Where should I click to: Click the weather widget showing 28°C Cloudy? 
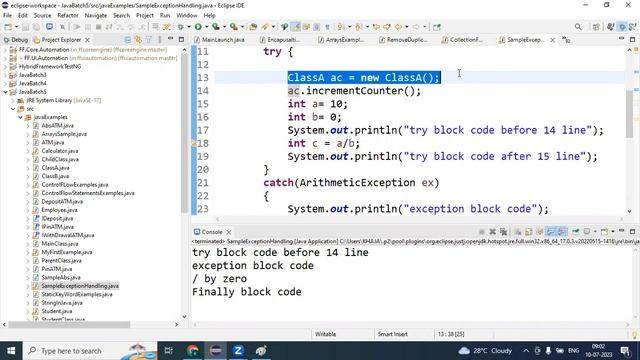point(485,351)
